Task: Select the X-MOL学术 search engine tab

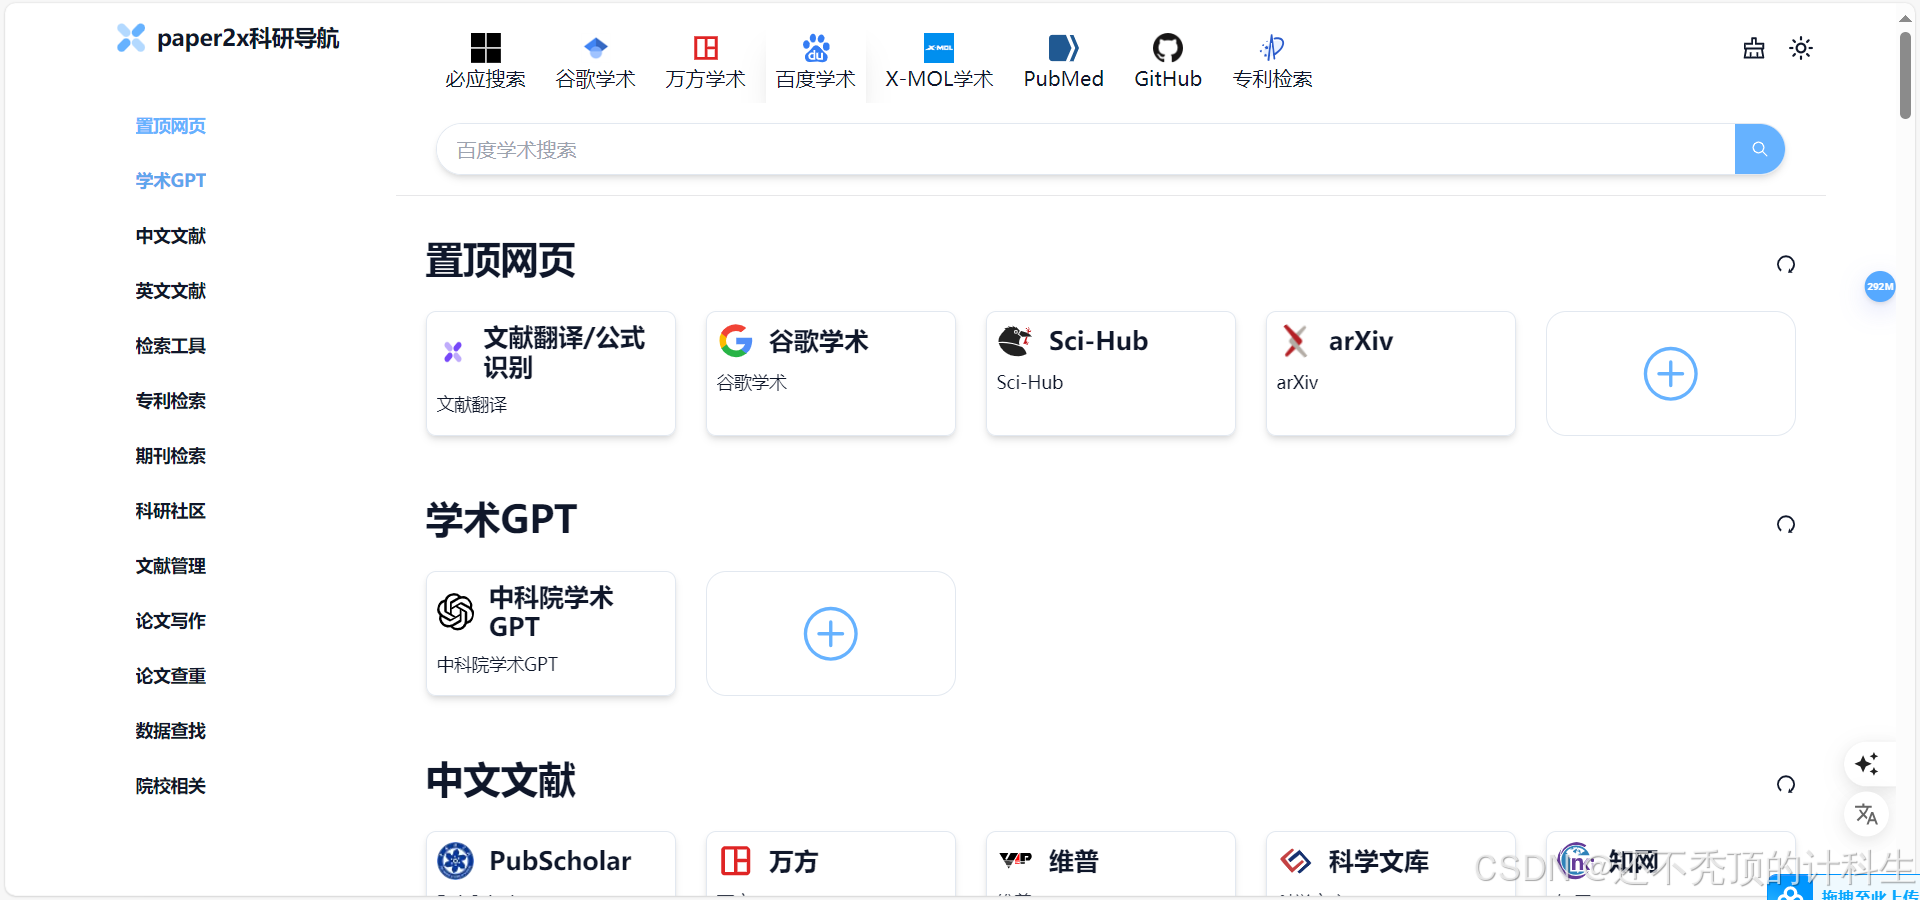Action: 939,61
